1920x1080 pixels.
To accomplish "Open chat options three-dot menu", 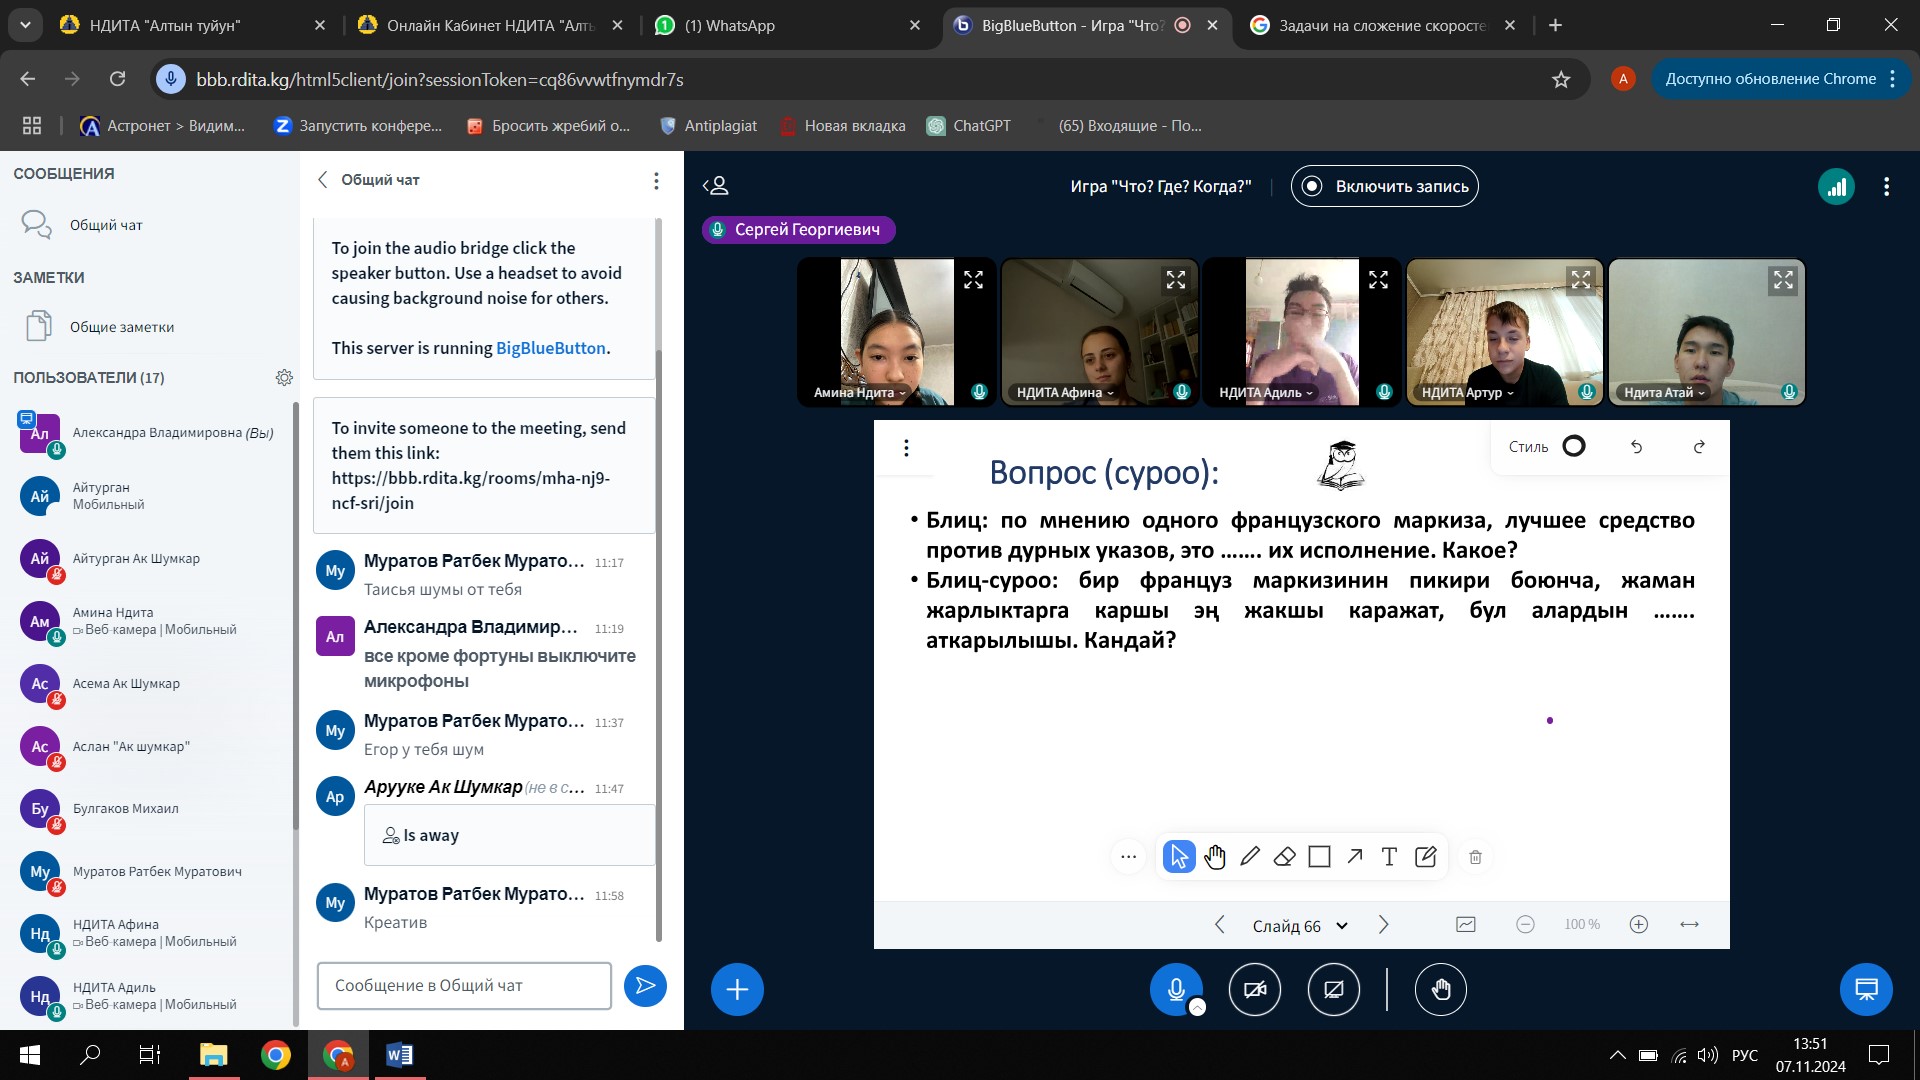I will point(656,181).
